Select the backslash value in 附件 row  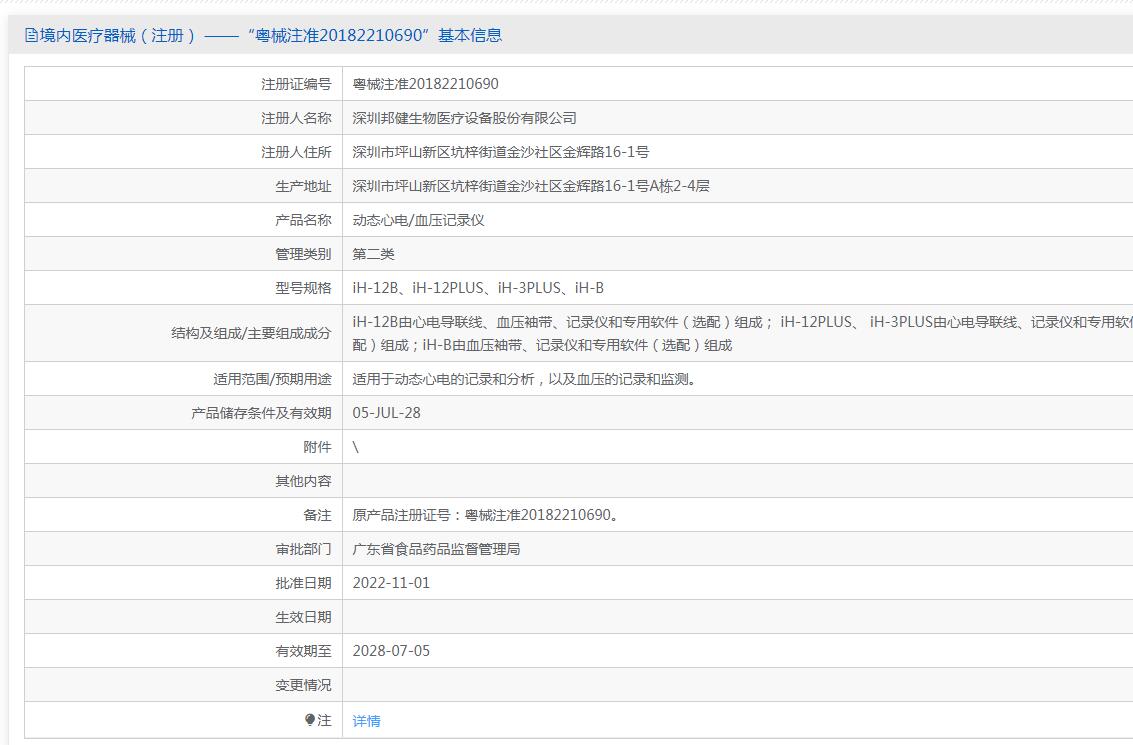click(x=356, y=447)
